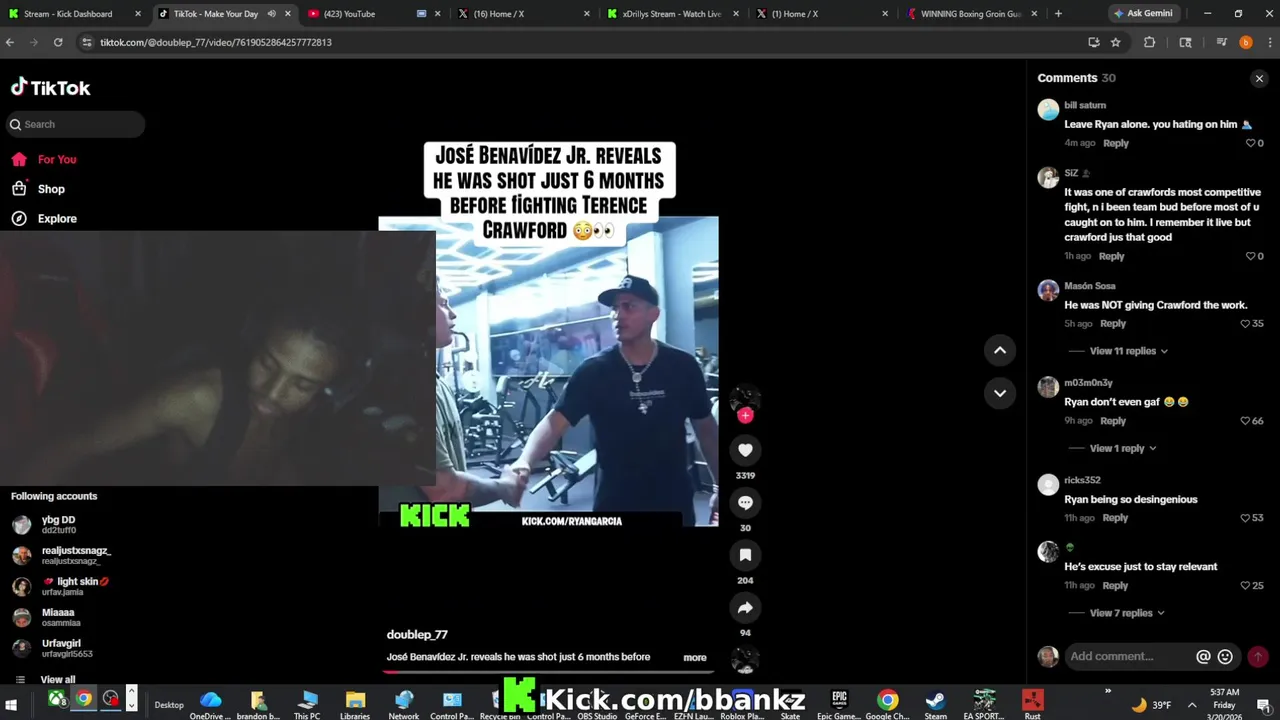Like m03m0n3y's comment

1245,421
